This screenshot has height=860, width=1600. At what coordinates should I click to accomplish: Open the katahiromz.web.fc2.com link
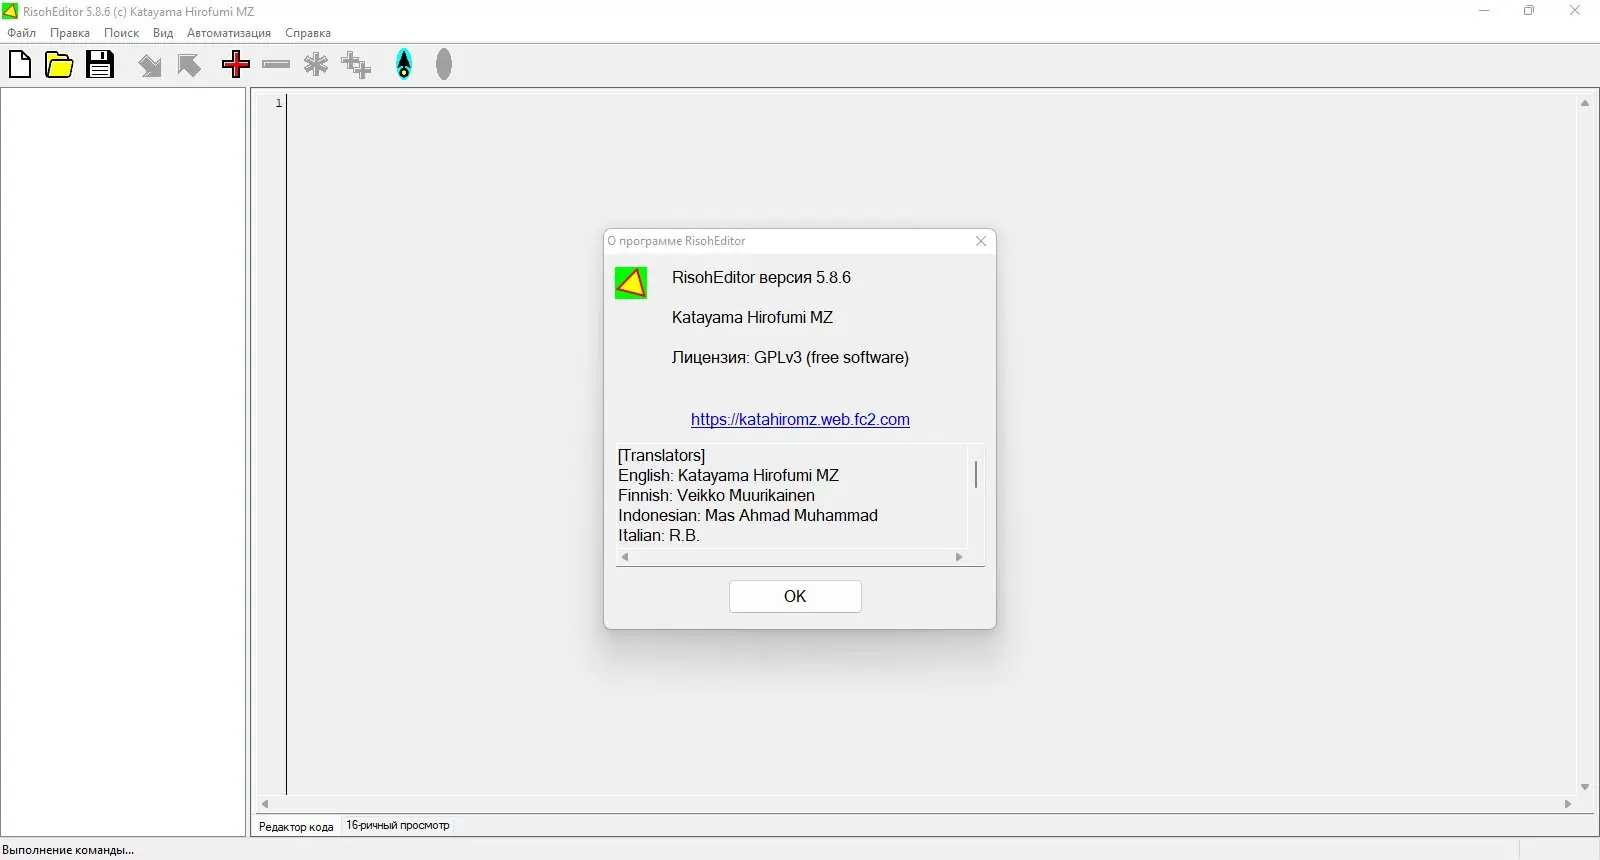tap(800, 419)
